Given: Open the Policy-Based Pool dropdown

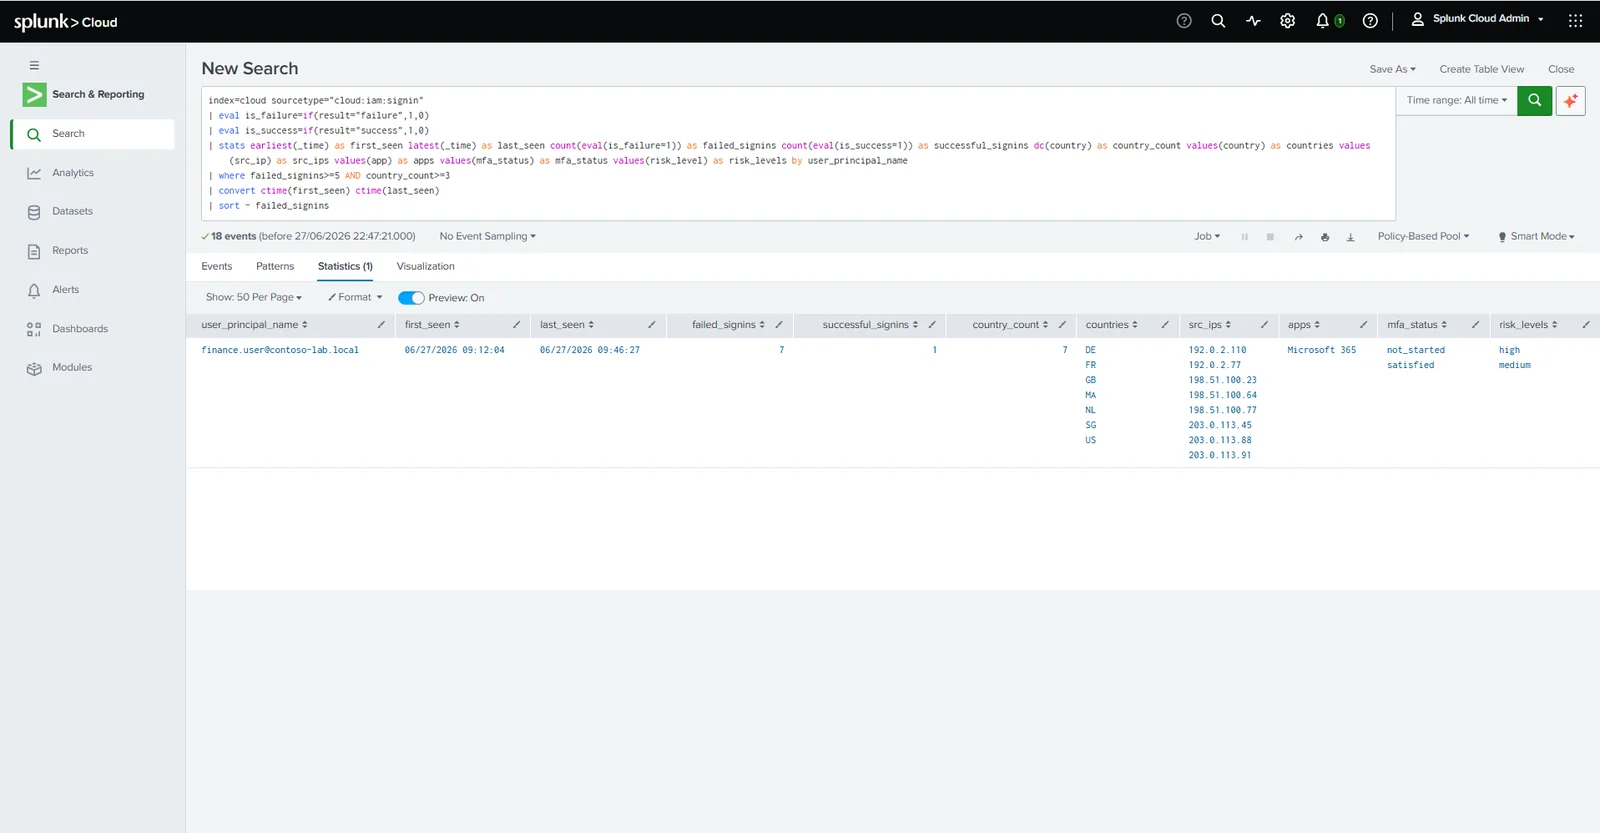Looking at the screenshot, I should coord(1423,237).
